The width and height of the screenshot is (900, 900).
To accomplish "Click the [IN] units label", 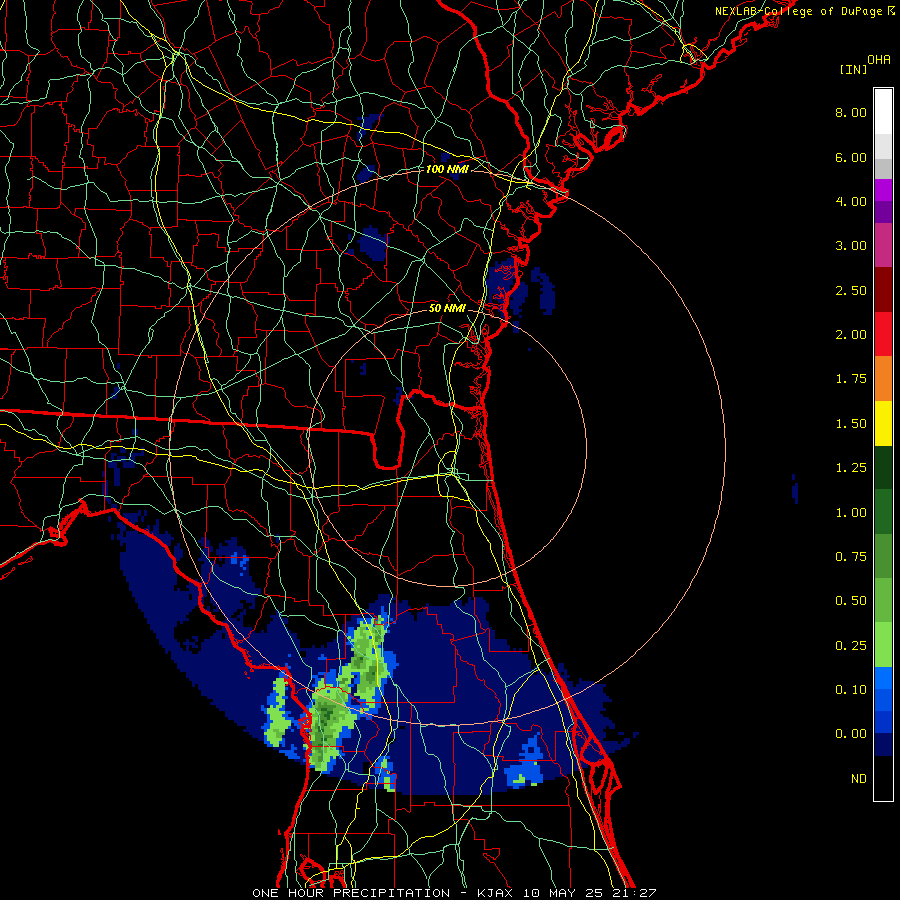I will click(x=853, y=69).
